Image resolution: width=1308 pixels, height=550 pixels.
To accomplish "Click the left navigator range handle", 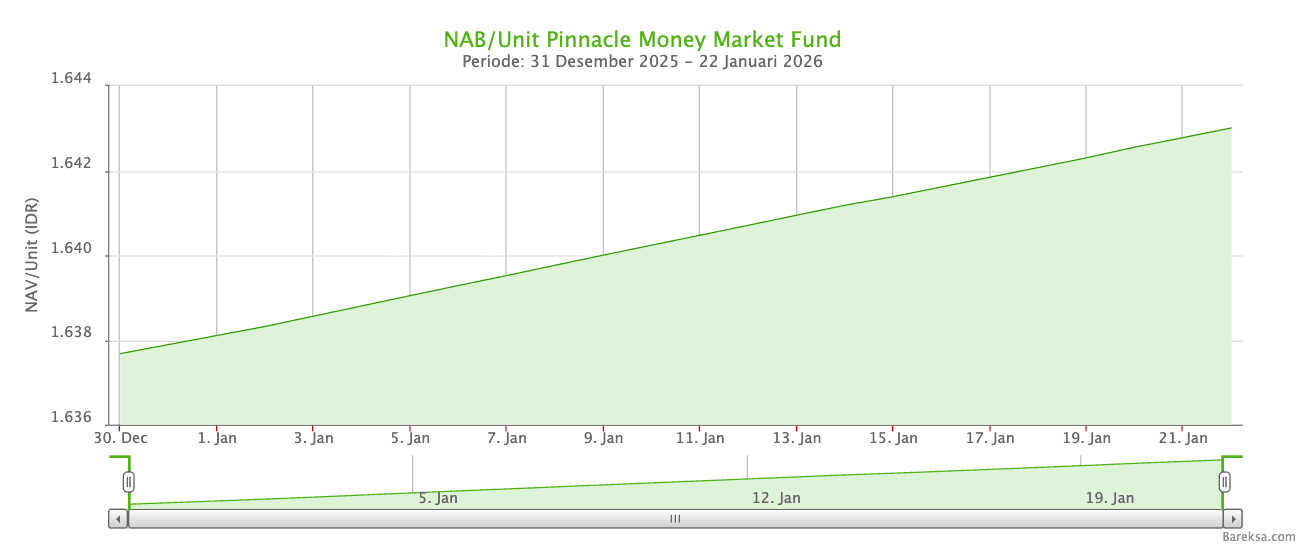I will click(128, 482).
